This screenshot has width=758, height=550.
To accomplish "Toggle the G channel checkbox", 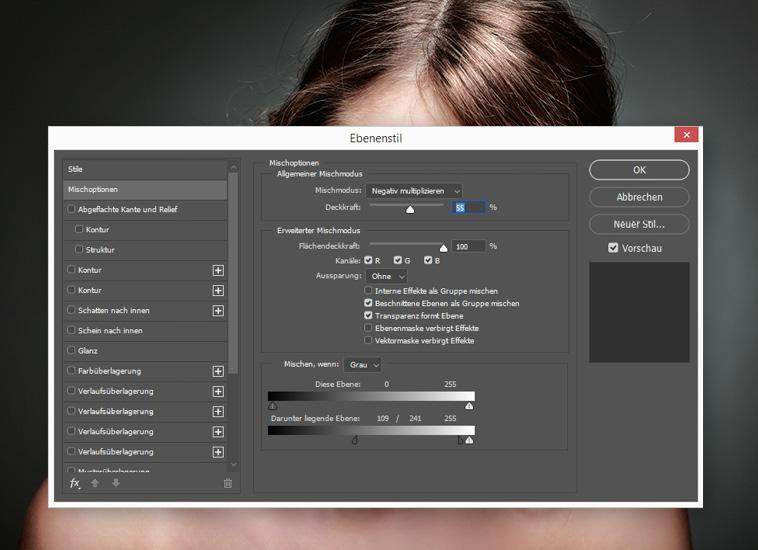I will 398,260.
